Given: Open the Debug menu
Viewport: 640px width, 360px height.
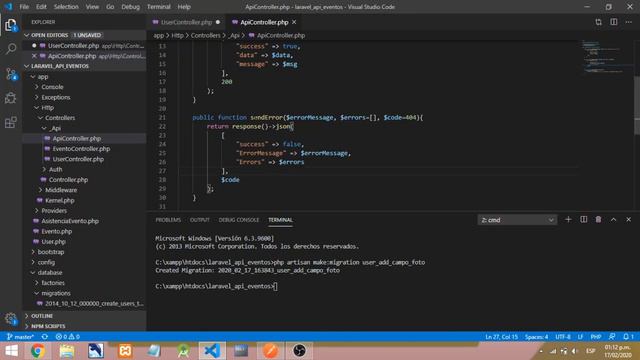Looking at the screenshot, I should 131,7.
